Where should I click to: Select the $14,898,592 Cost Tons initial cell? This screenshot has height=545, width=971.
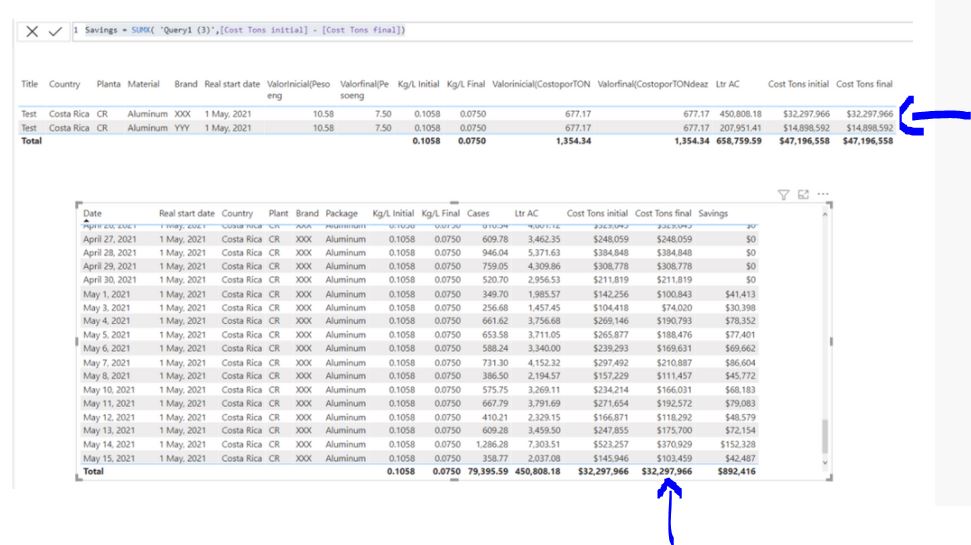pyautogui.click(x=806, y=128)
